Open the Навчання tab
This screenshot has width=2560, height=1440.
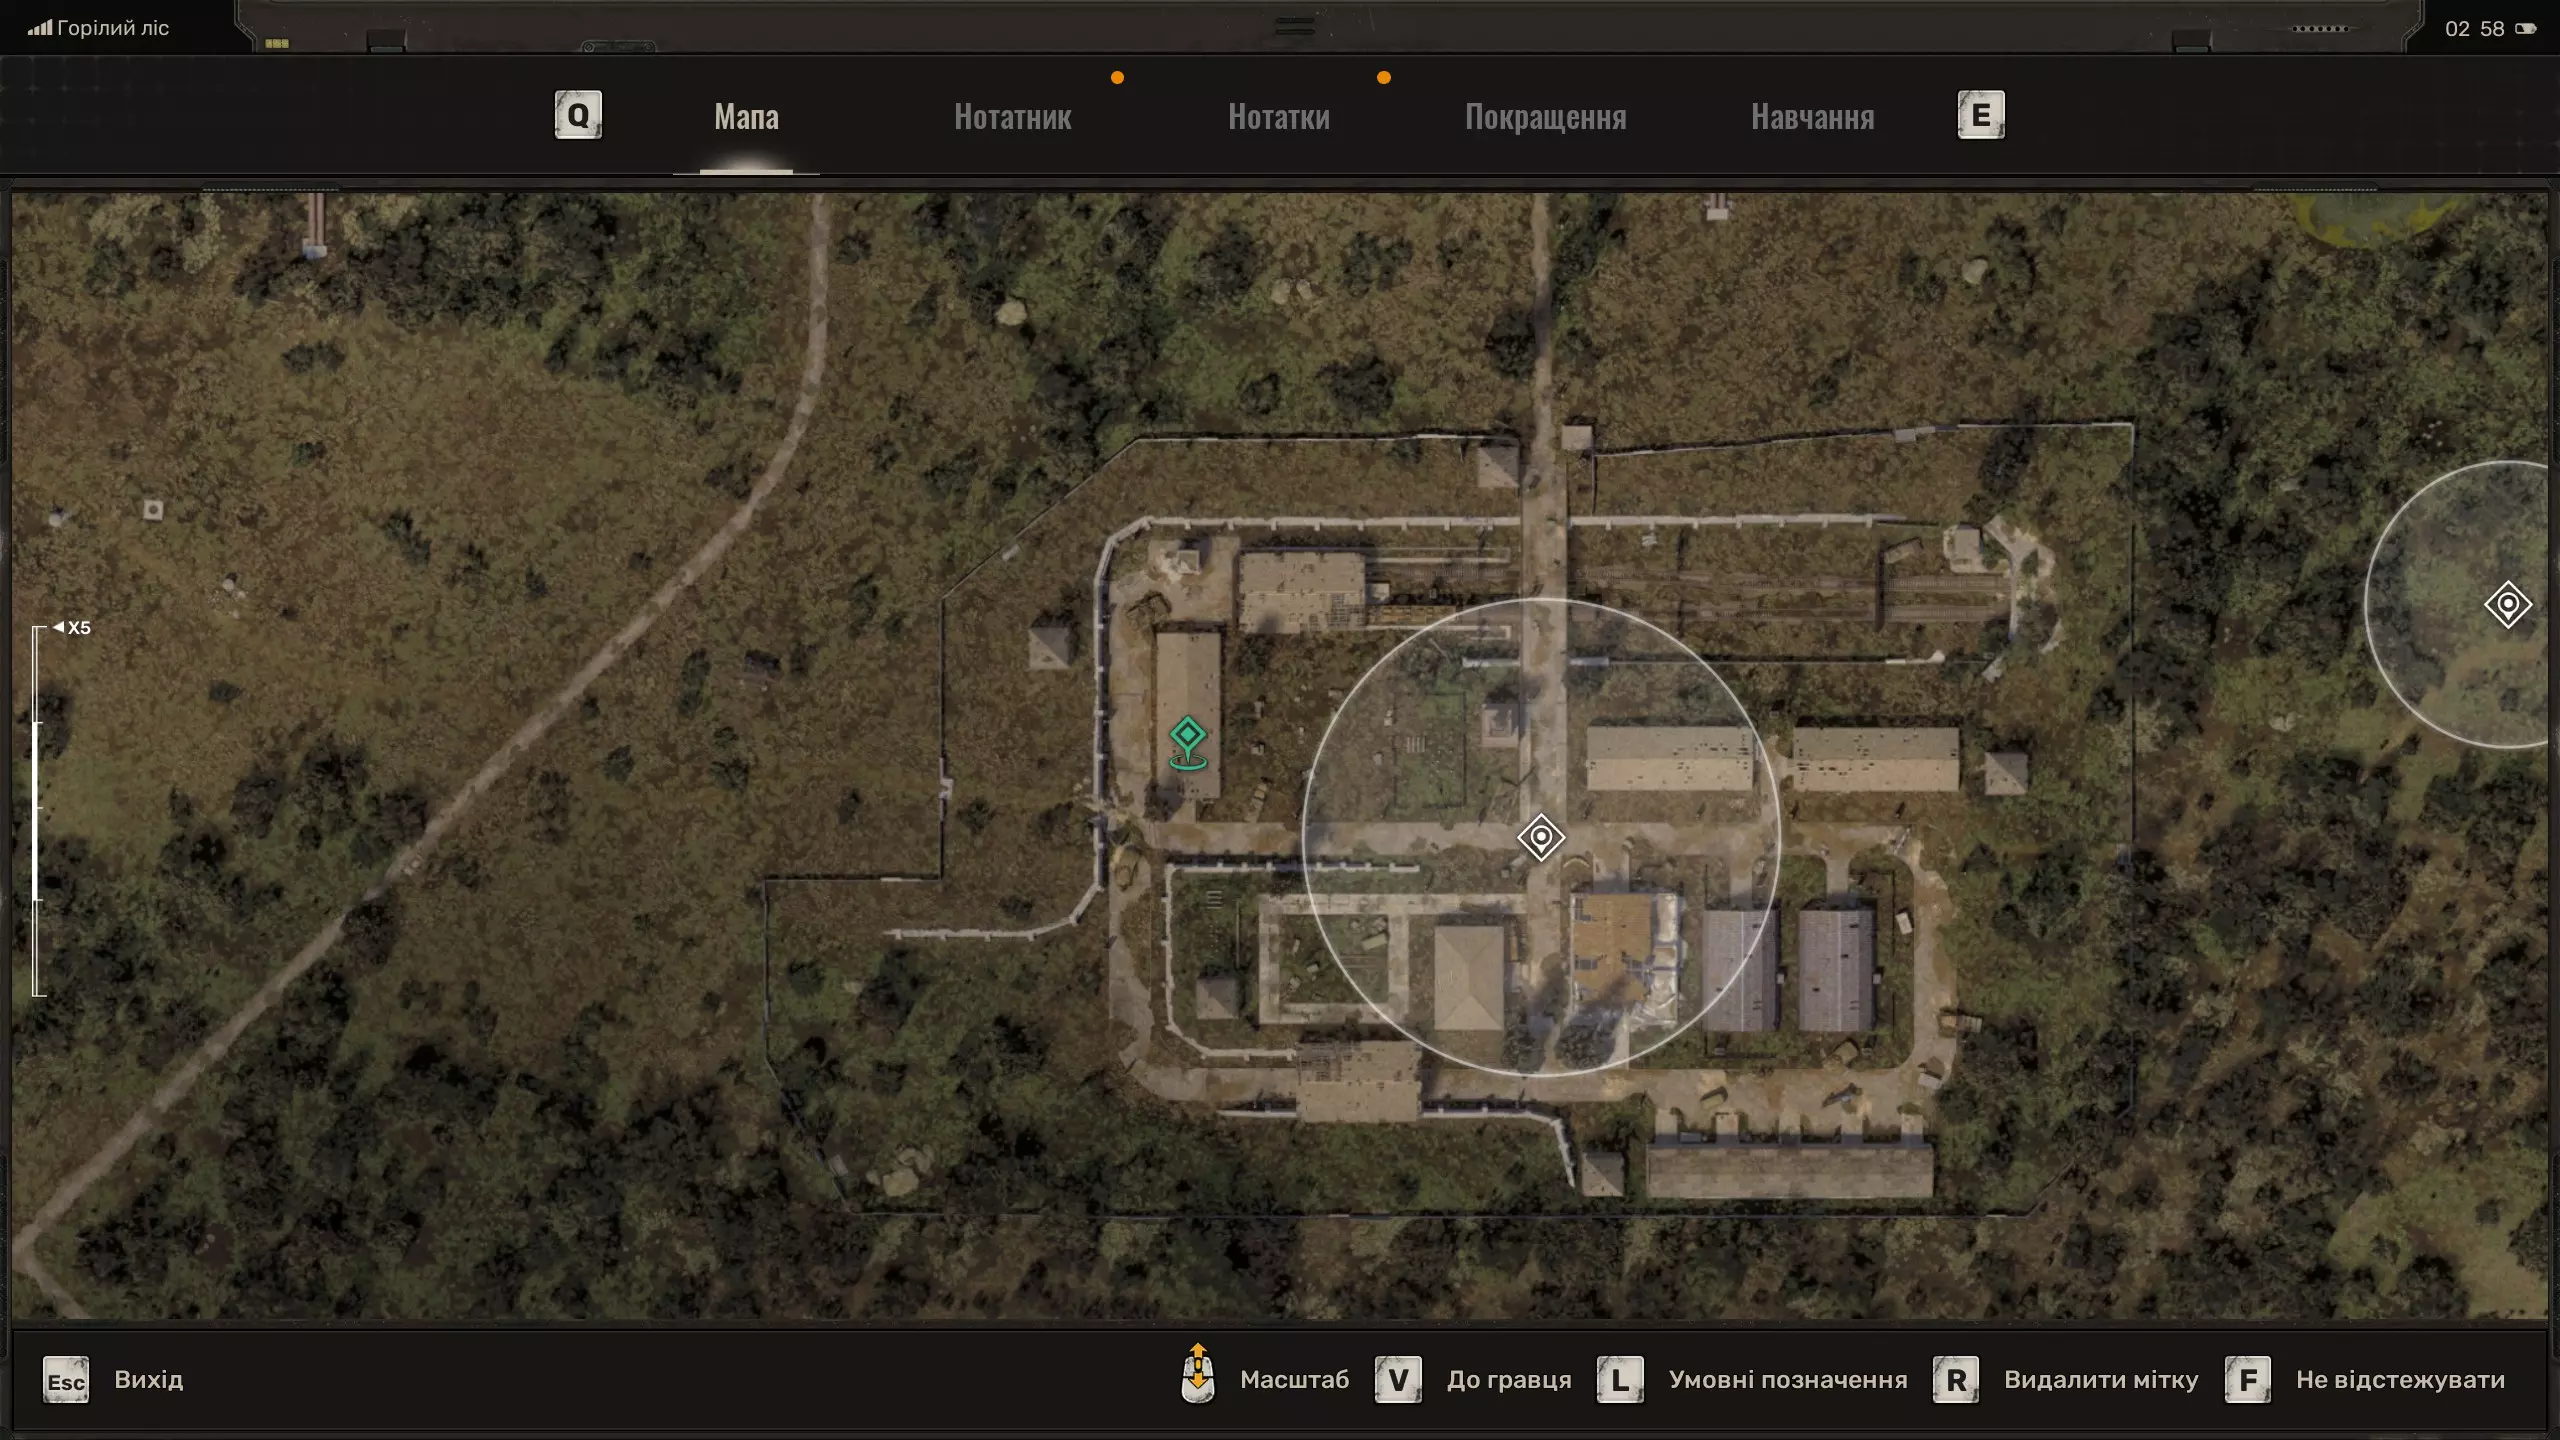click(x=1812, y=117)
